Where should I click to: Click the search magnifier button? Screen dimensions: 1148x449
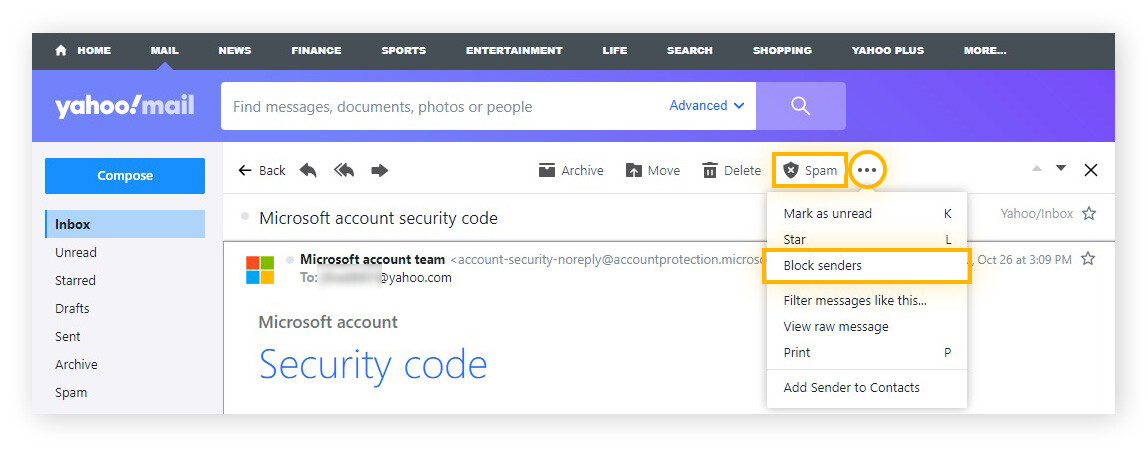pyautogui.click(x=801, y=106)
